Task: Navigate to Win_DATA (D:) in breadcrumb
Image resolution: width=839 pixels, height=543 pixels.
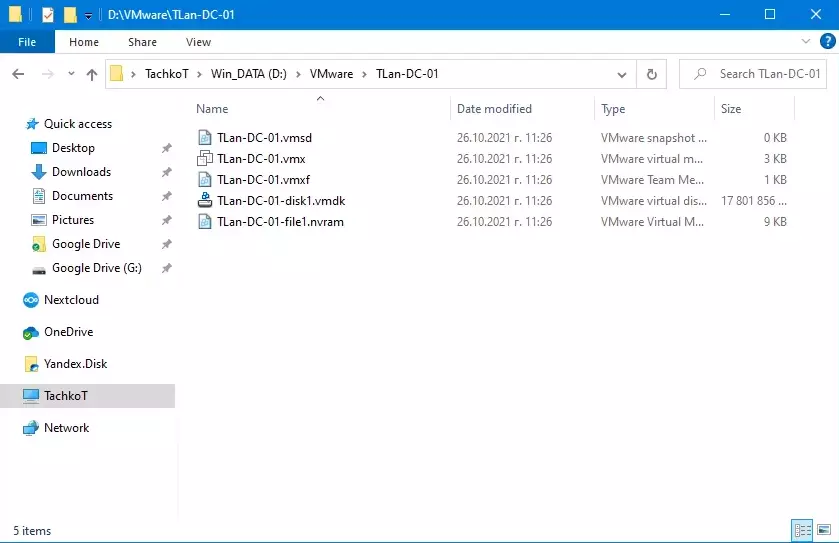Action: [x=249, y=74]
